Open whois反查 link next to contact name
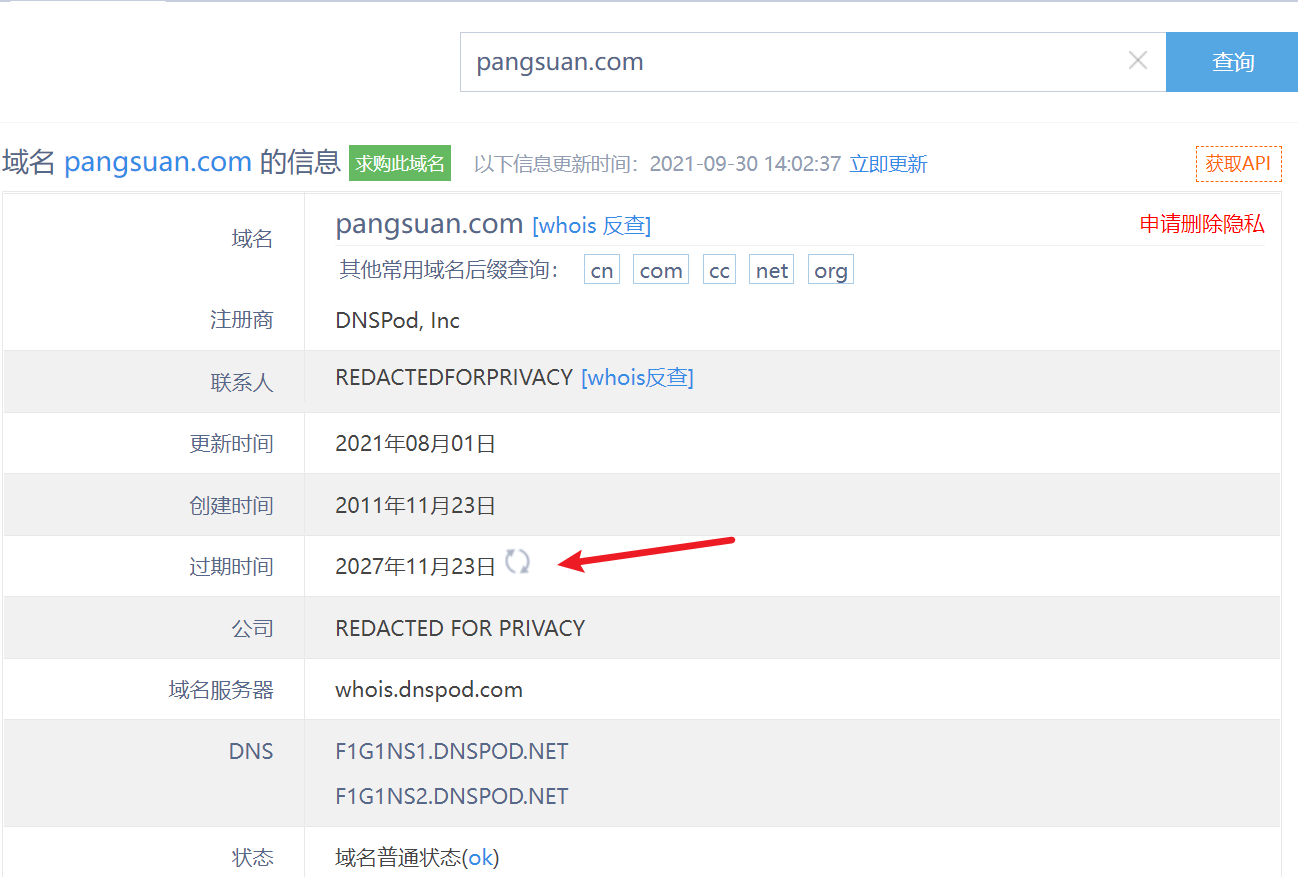The image size is (1298, 877). coord(637,377)
